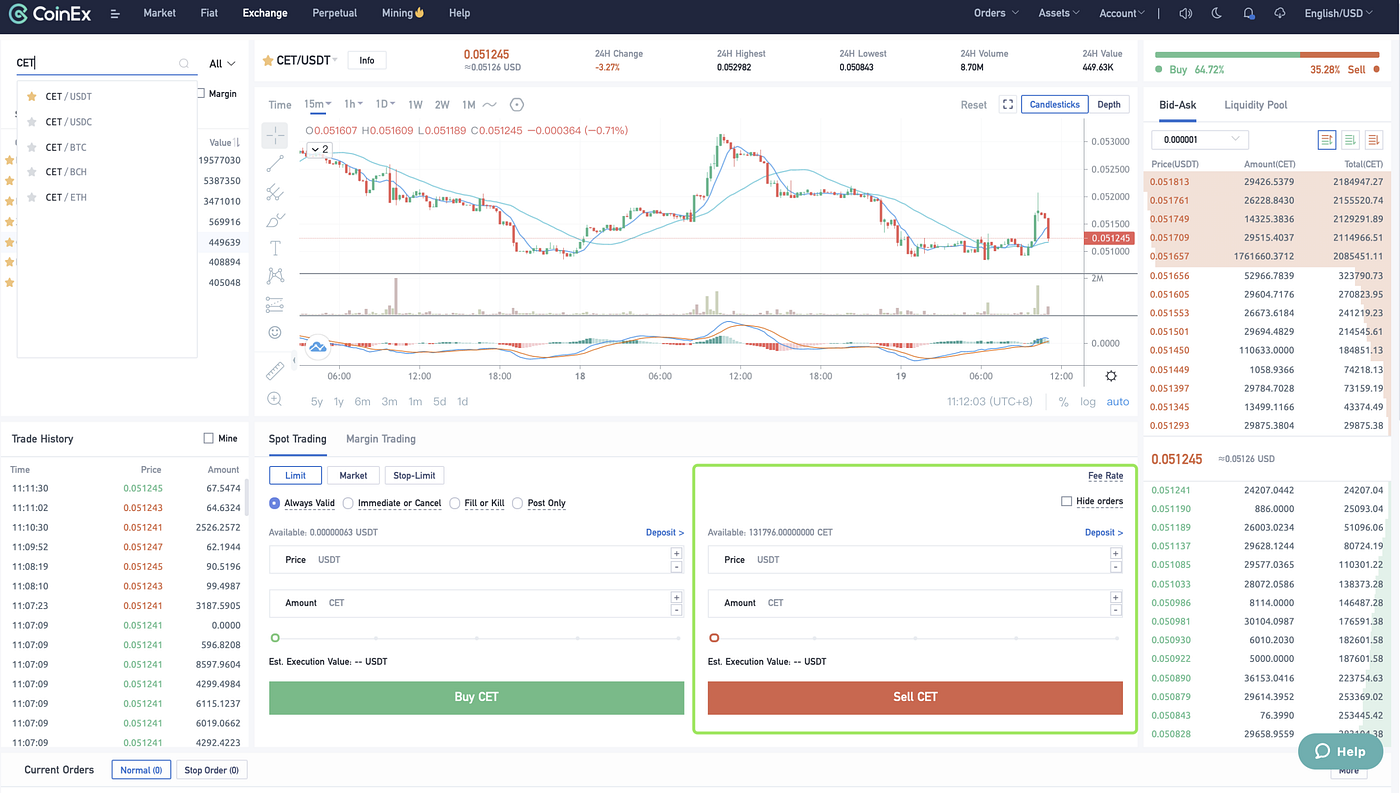The height and width of the screenshot is (793, 1400).
Task: Open the 1D interval dropdown
Action: (x=385, y=104)
